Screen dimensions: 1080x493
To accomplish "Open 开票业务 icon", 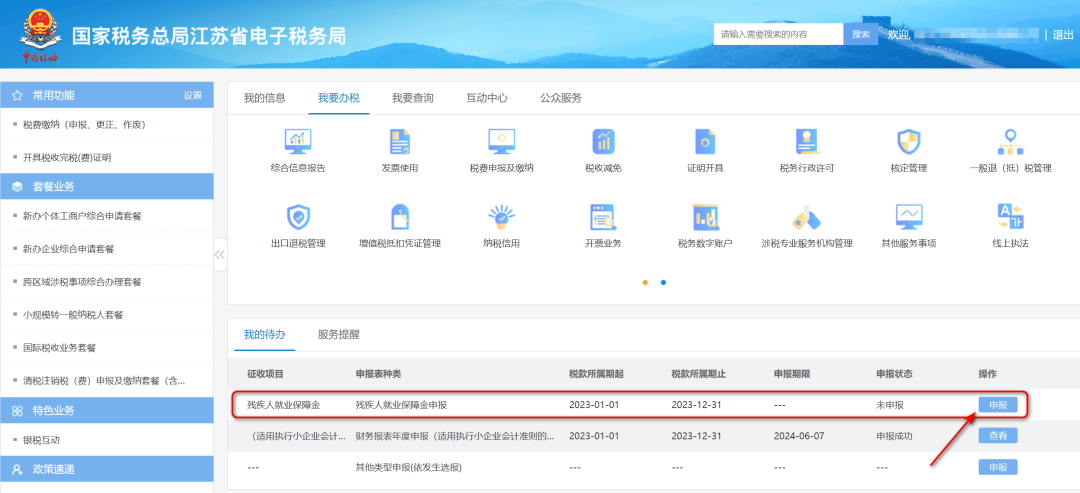I will 603,217.
